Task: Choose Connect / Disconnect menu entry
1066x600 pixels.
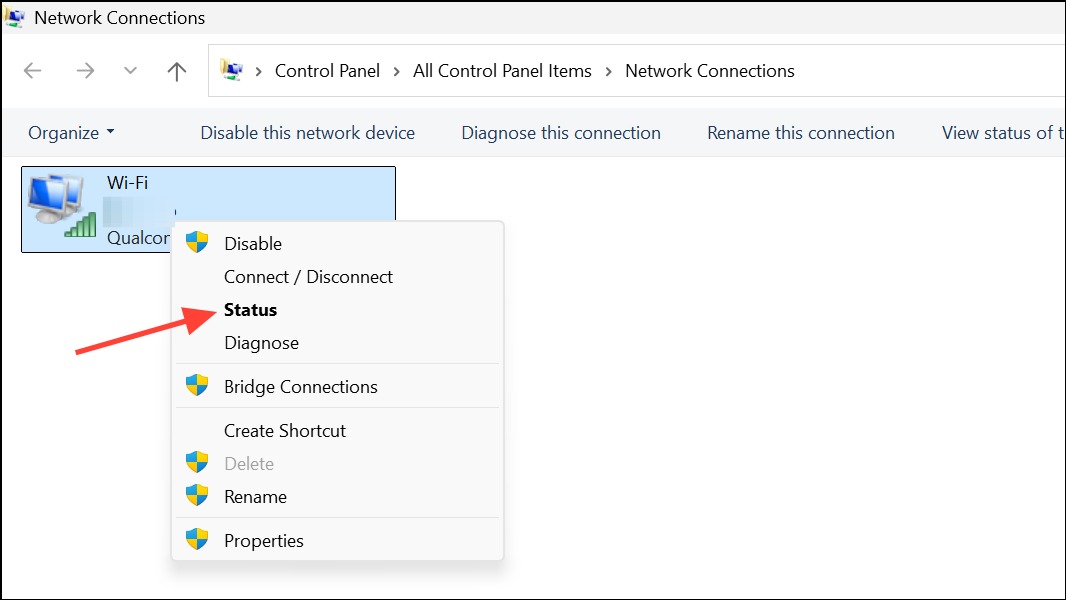Action: 308,277
